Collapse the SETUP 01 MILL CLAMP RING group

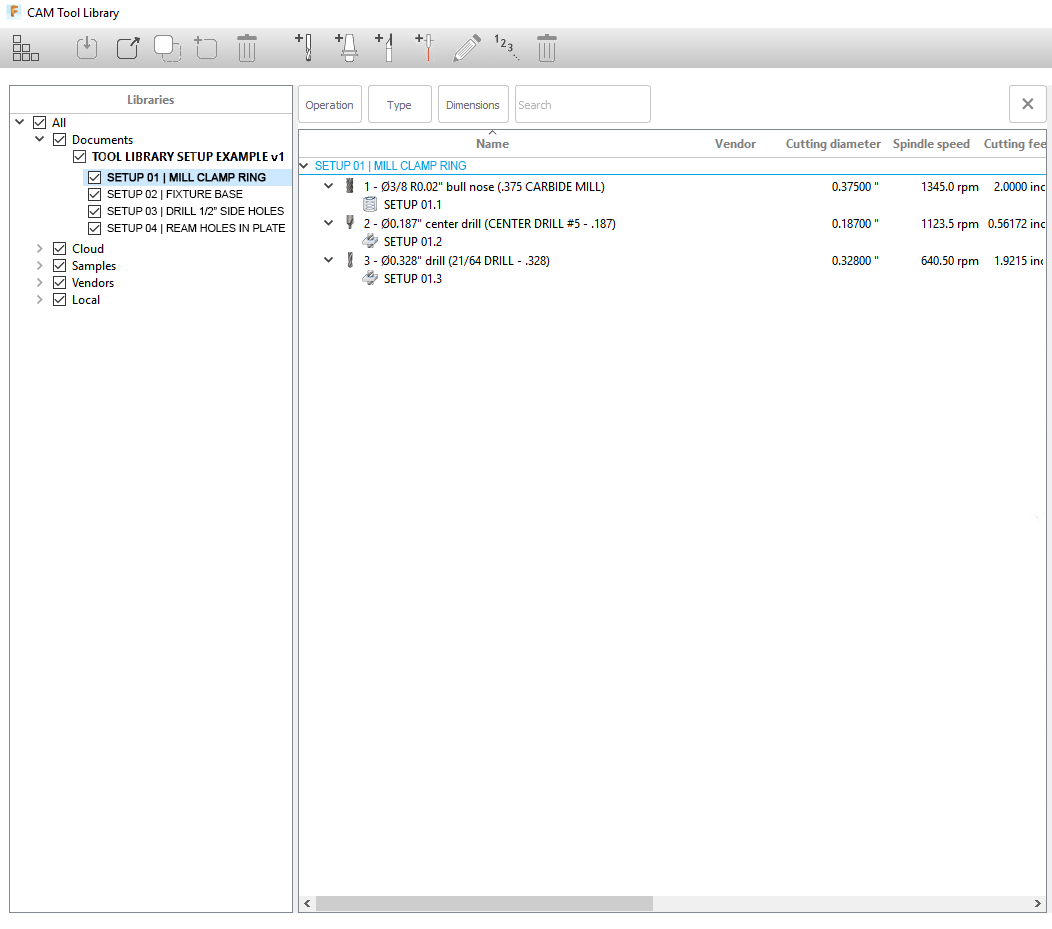[x=303, y=165]
